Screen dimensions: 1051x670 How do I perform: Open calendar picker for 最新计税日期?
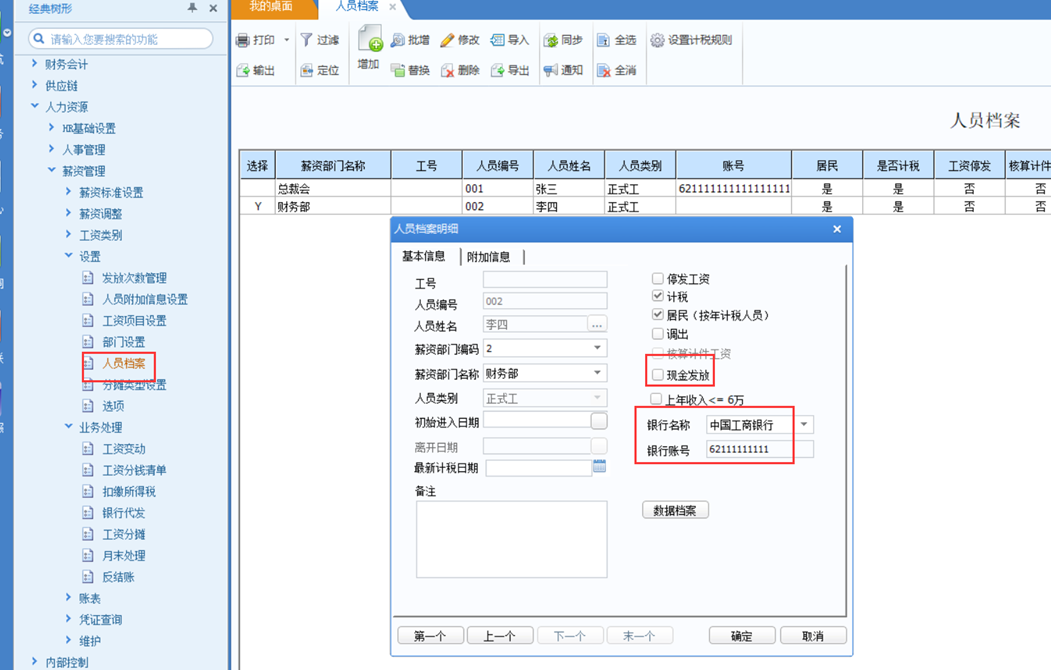[x=599, y=467]
